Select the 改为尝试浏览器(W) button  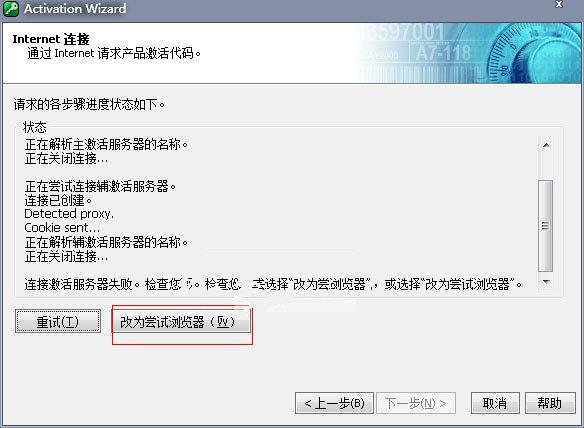181,321
